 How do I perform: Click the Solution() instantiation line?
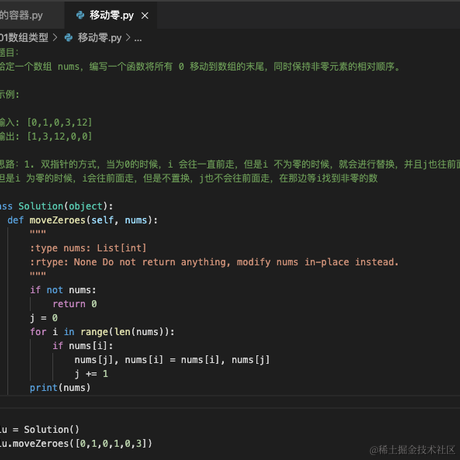pyautogui.click(x=40, y=429)
